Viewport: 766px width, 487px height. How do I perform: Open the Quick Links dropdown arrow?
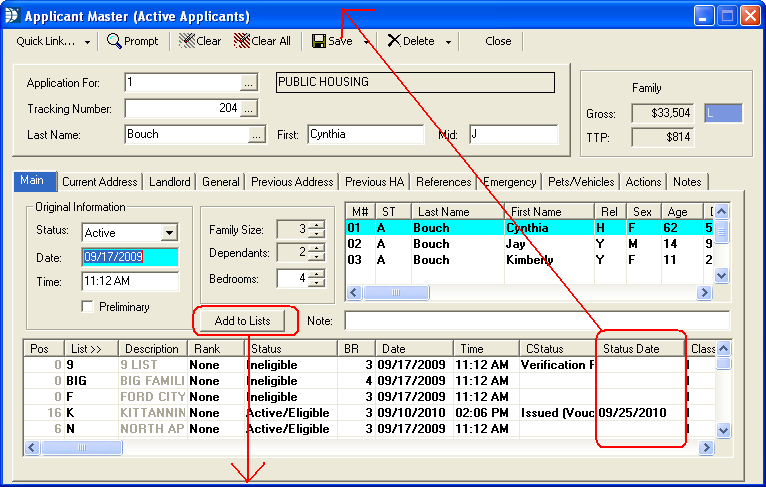[x=87, y=42]
